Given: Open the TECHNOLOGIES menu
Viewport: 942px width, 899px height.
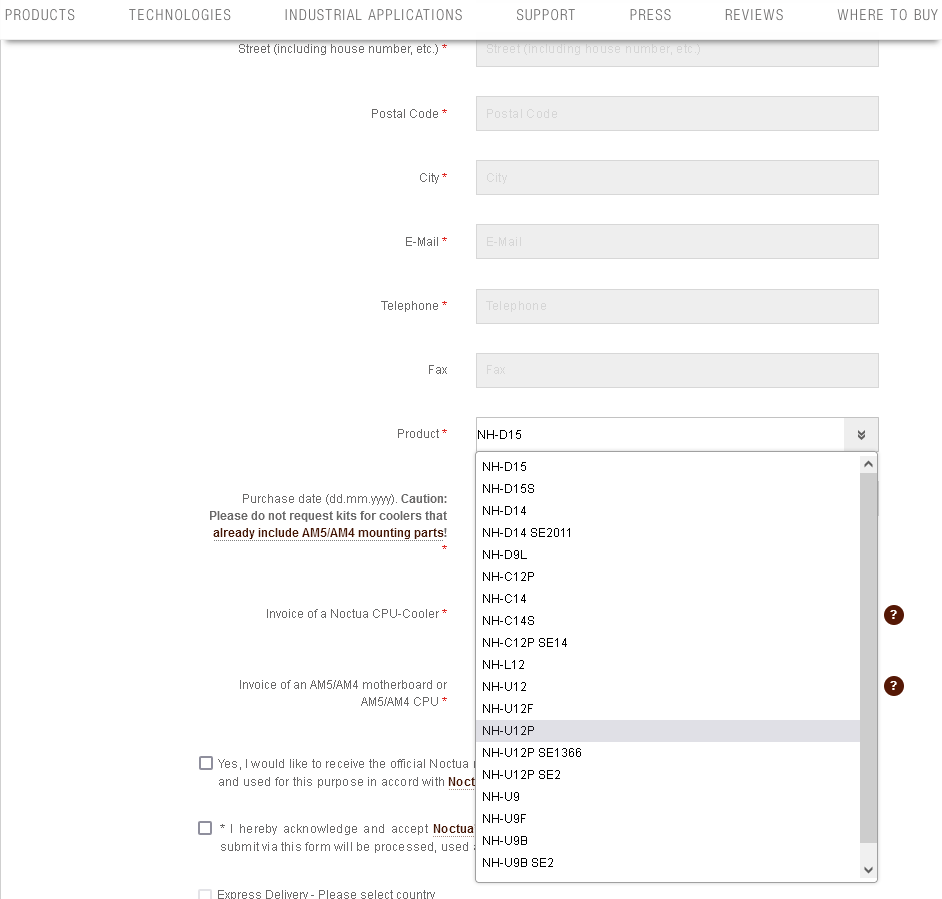Looking at the screenshot, I should click(x=180, y=15).
